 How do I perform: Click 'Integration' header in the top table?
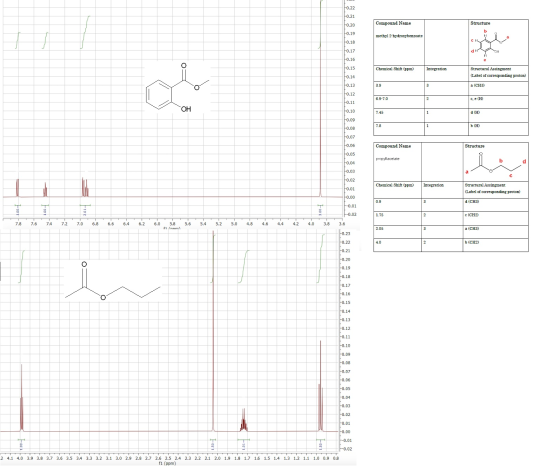436,69
